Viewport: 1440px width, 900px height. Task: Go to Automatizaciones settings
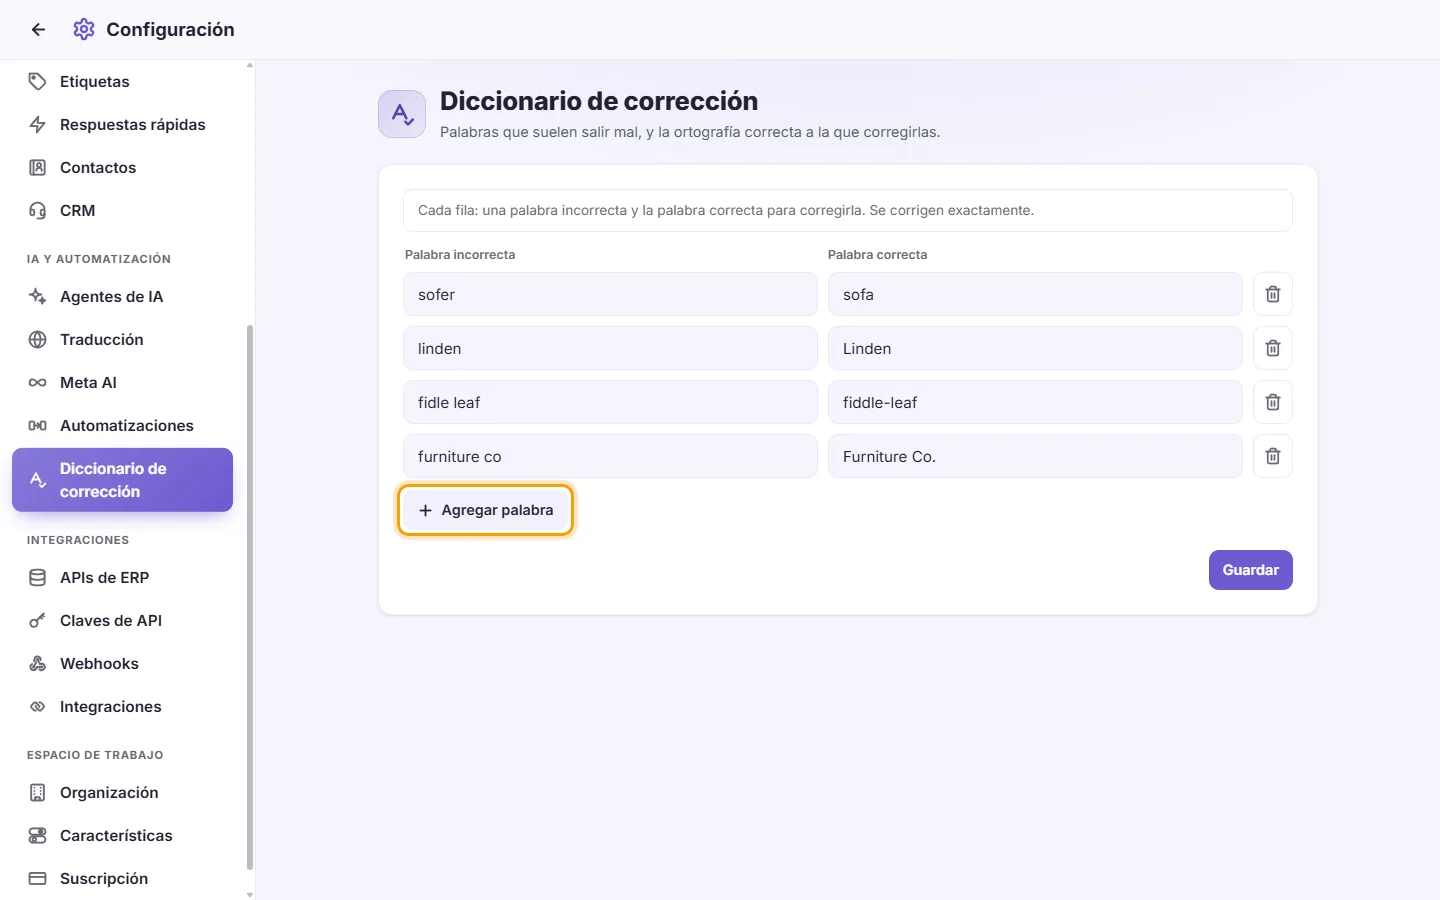[x=122, y=426]
